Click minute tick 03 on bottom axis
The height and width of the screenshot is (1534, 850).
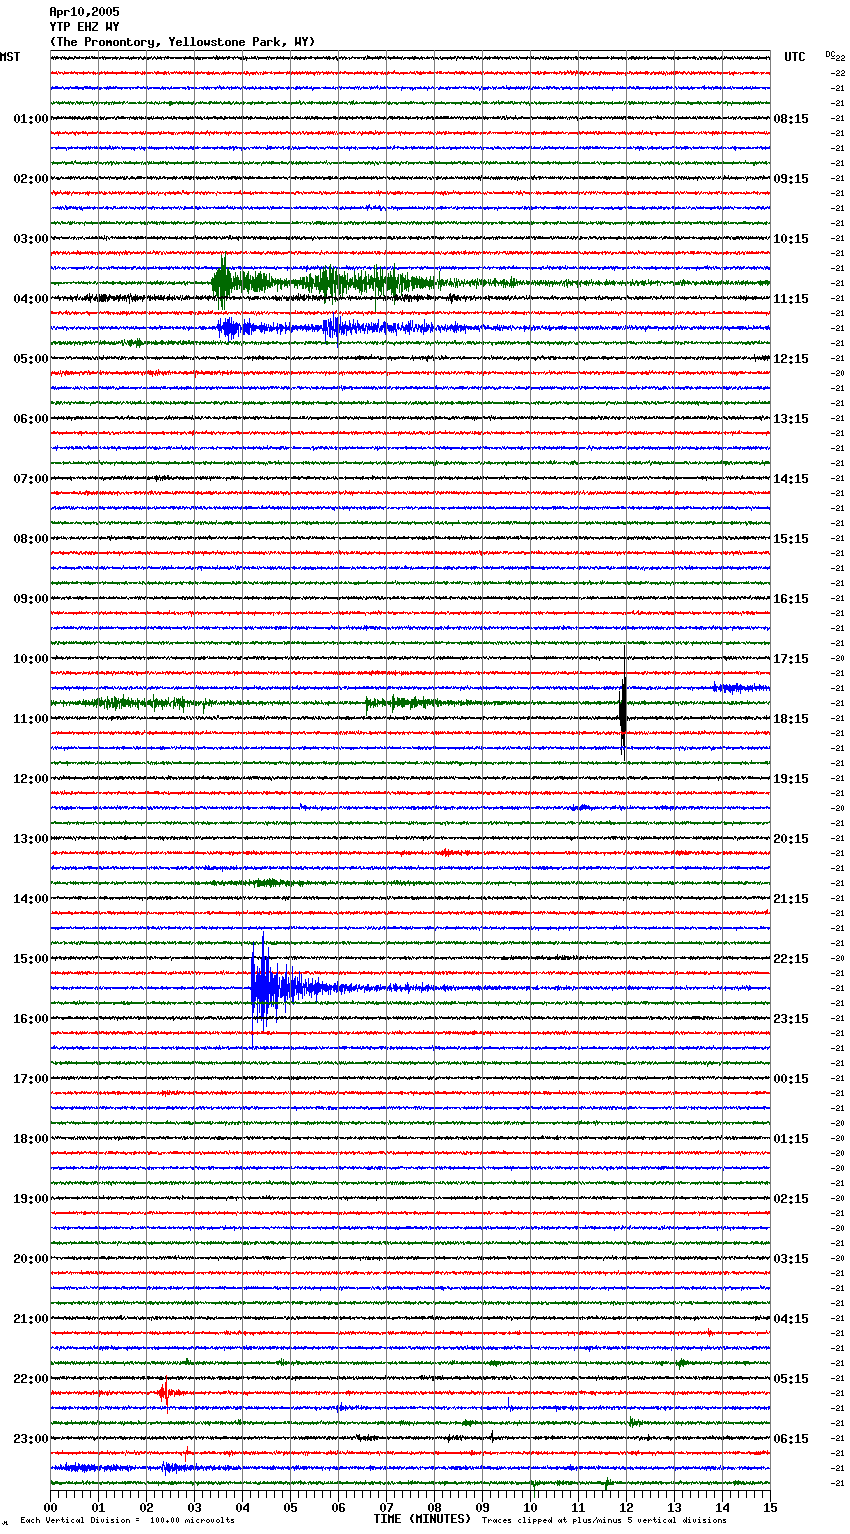[194, 1506]
